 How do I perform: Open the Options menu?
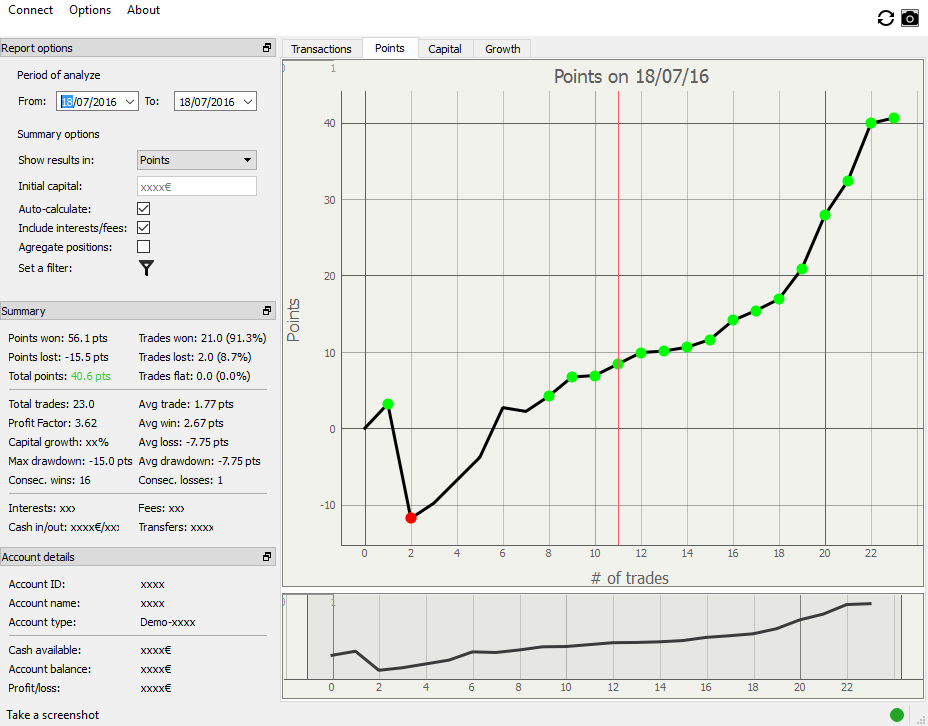coord(90,10)
